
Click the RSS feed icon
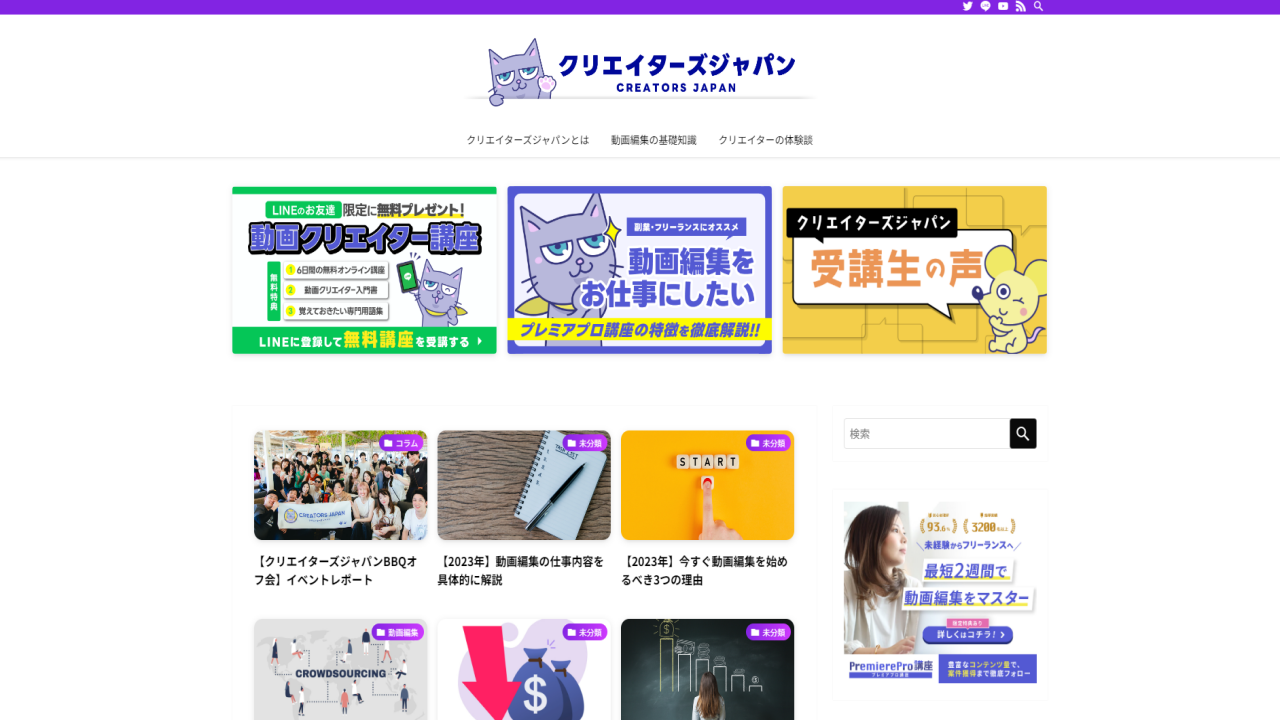[1021, 6]
